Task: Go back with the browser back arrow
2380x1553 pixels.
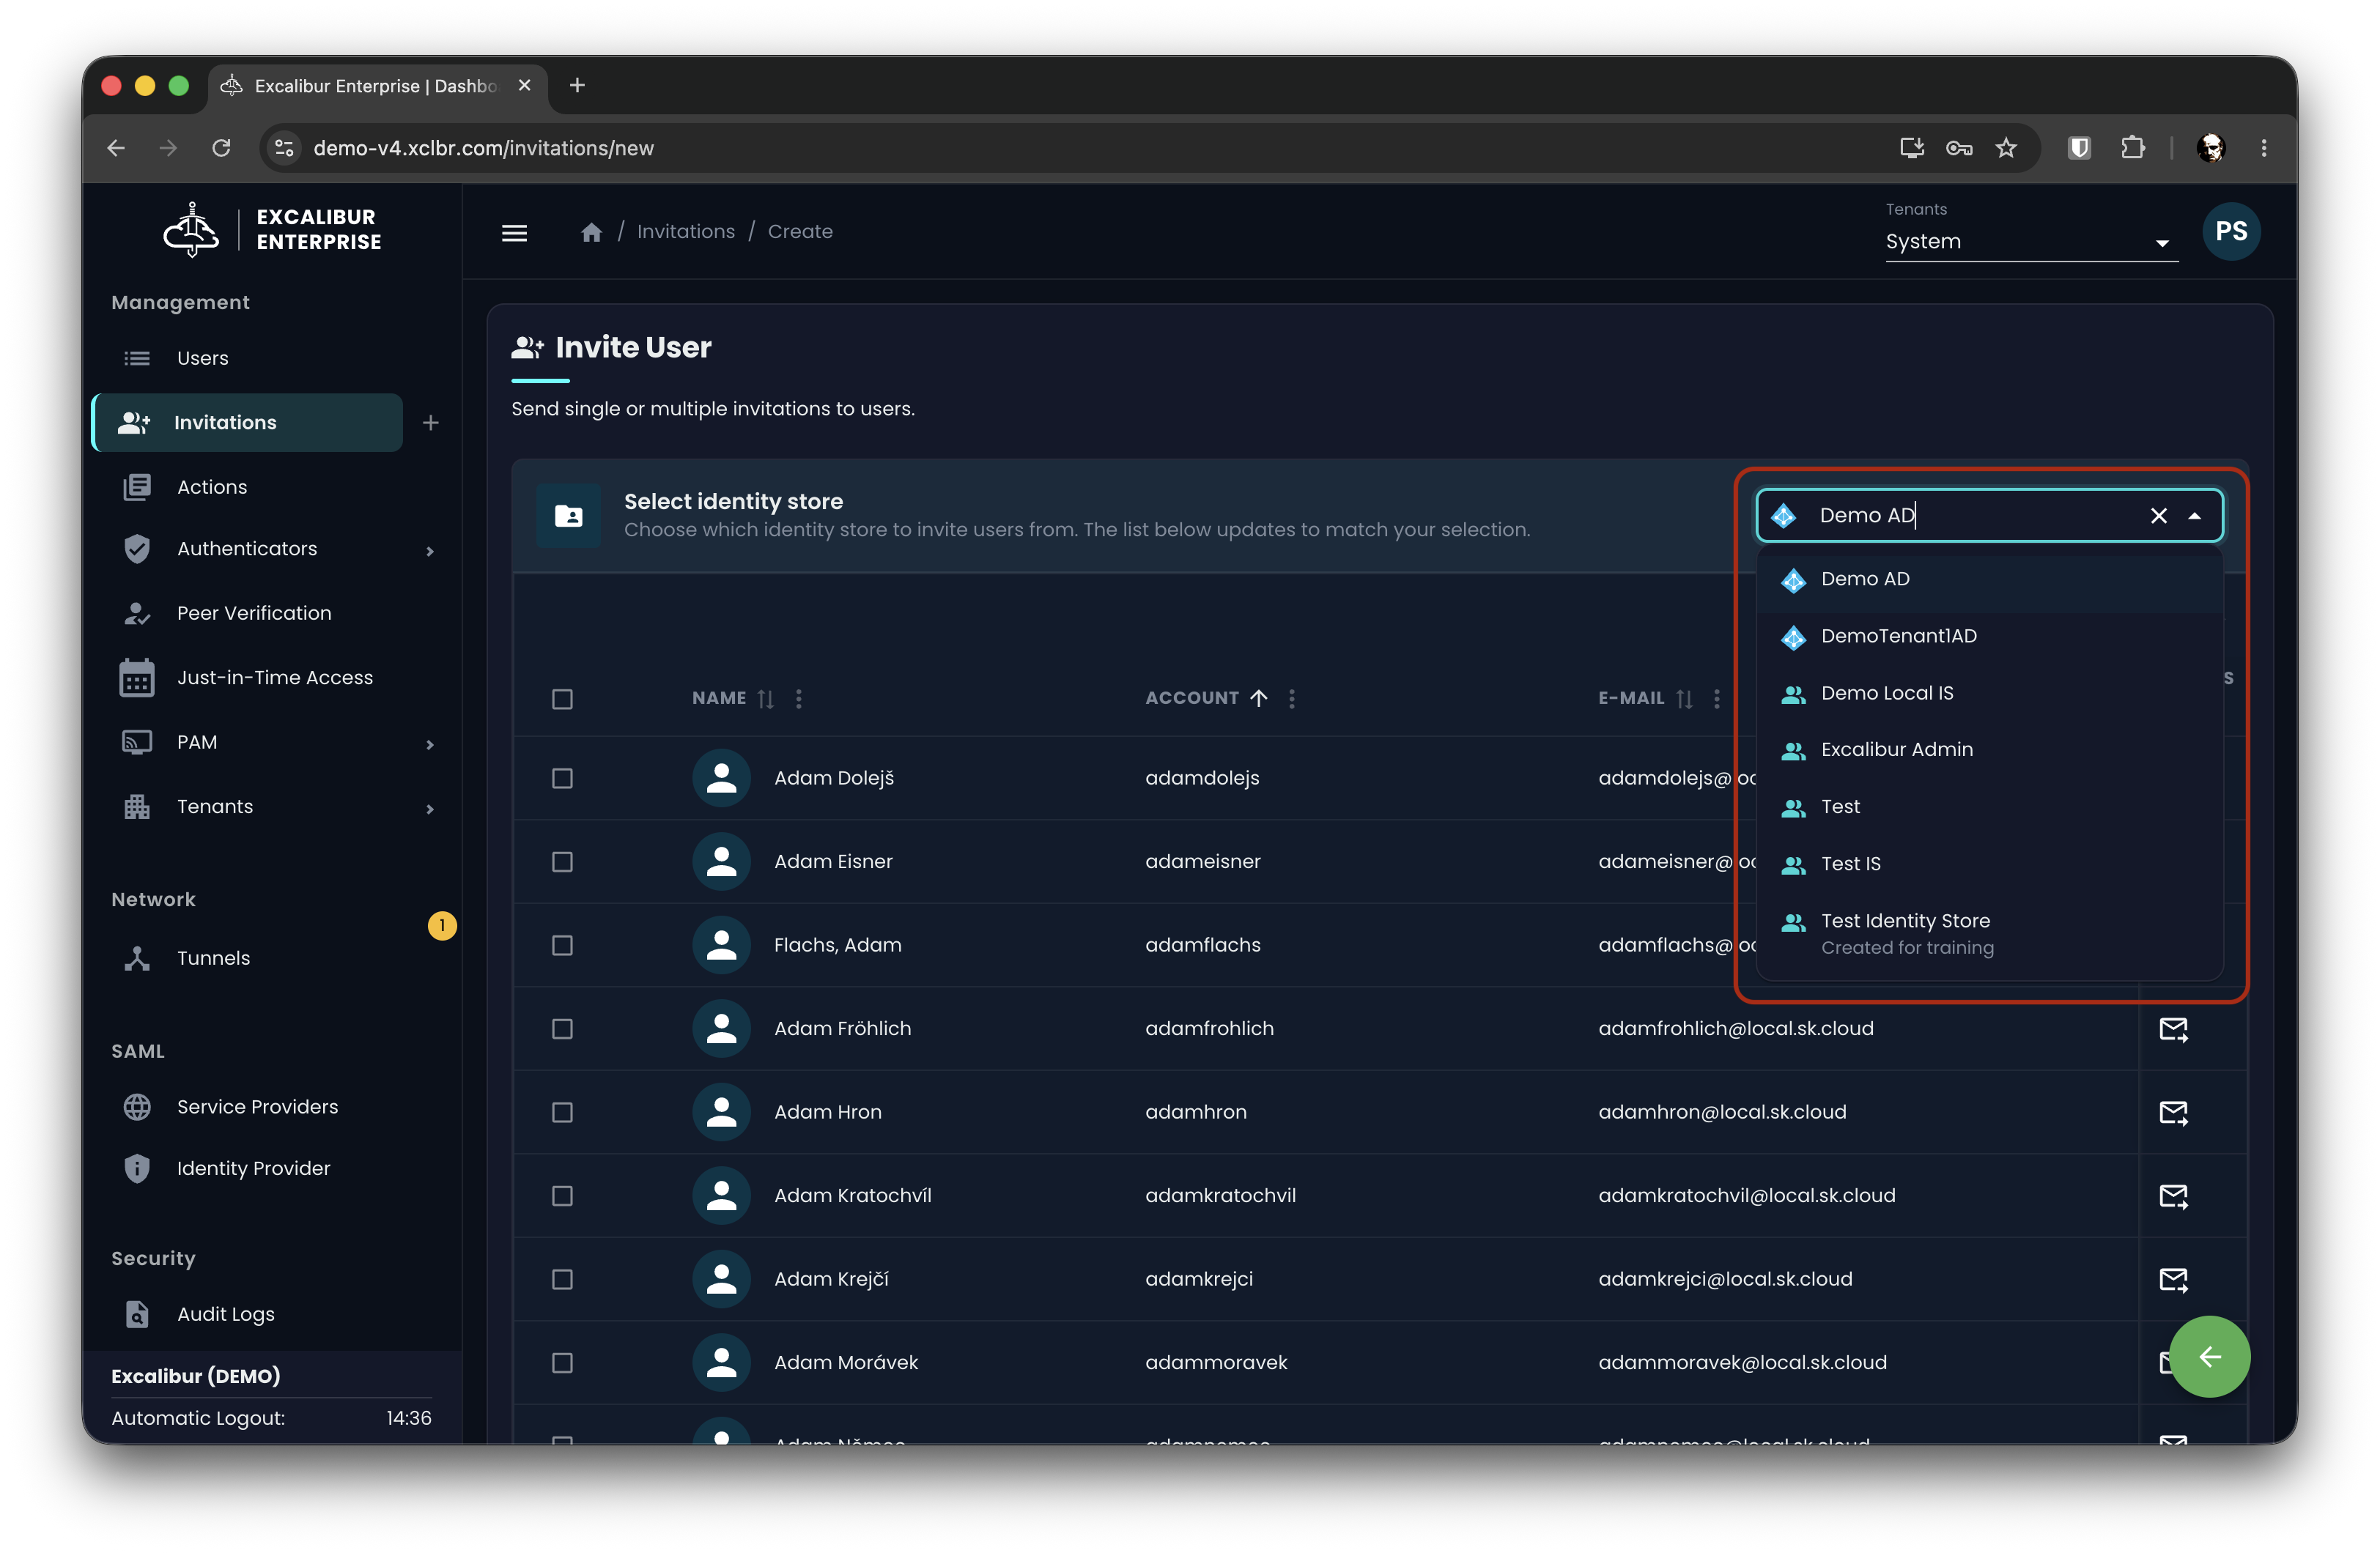Action: pyautogui.click(x=116, y=148)
